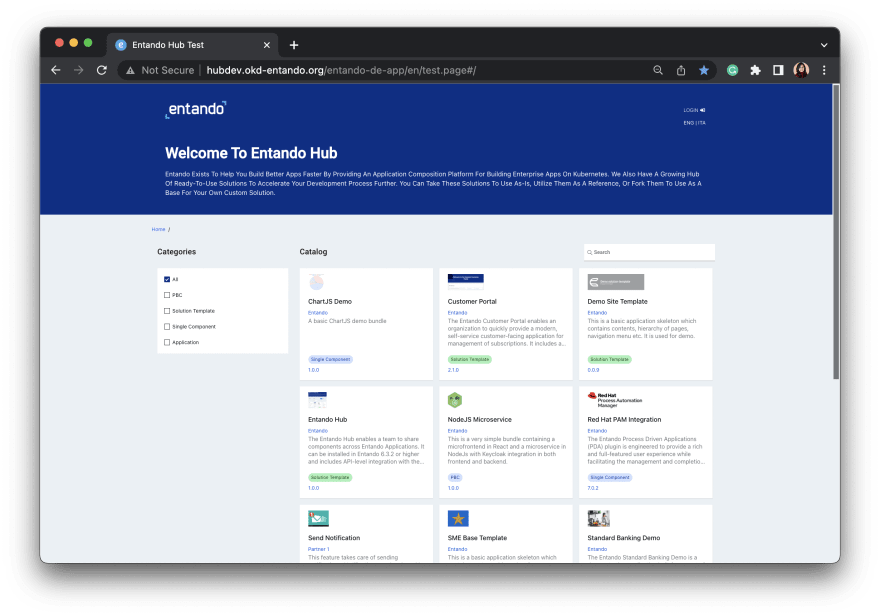Select the Entando Hub Test tab

click(x=191, y=45)
